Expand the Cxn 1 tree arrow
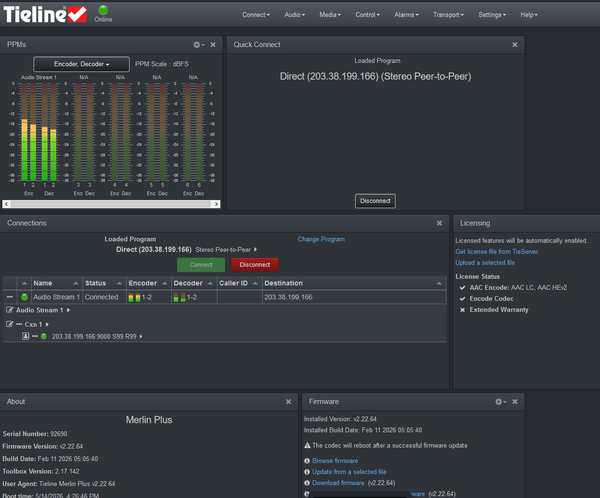 click(47, 324)
